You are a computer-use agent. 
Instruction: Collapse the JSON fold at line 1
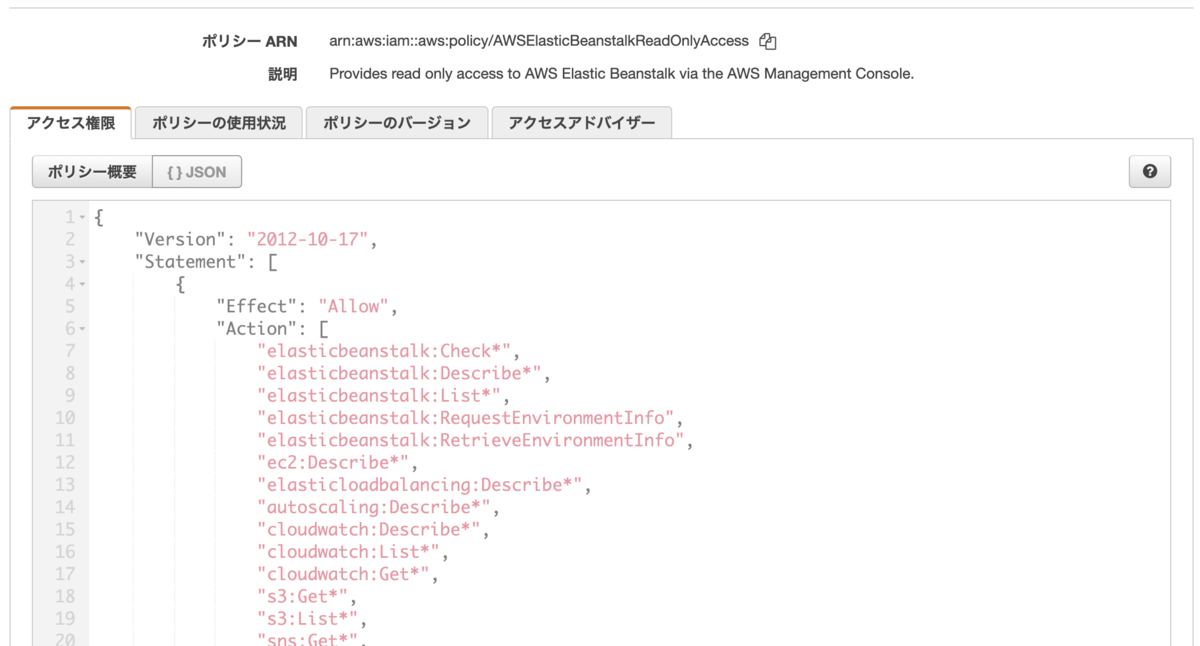[82, 217]
